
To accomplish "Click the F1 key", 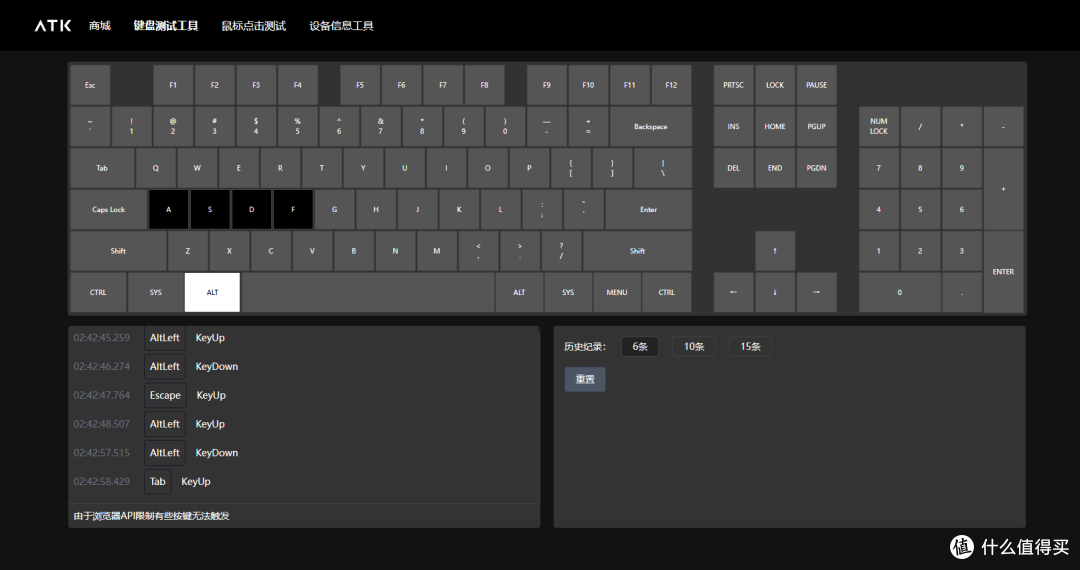I will pyautogui.click(x=173, y=85).
